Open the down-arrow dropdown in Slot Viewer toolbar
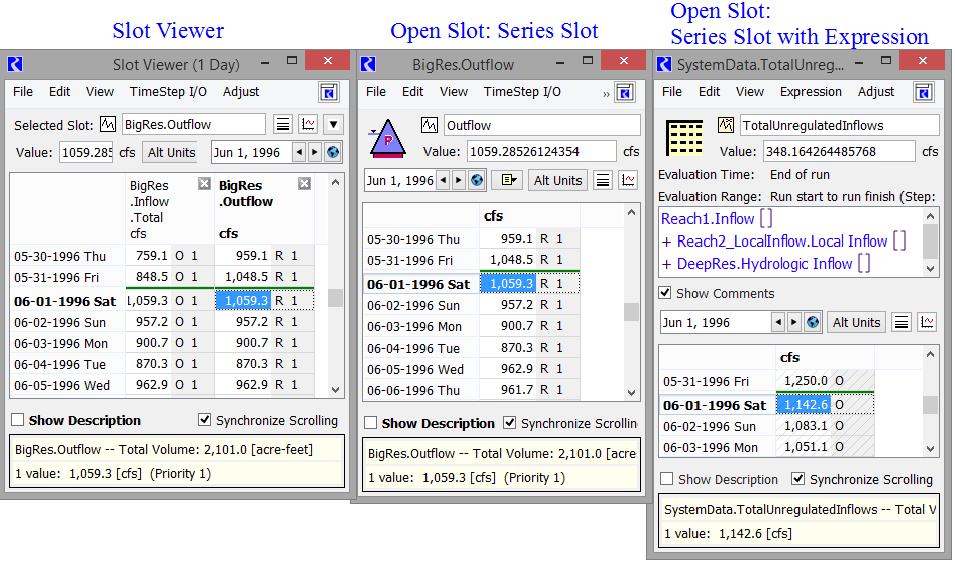This screenshot has height=564, width=955. click(334, 125)
